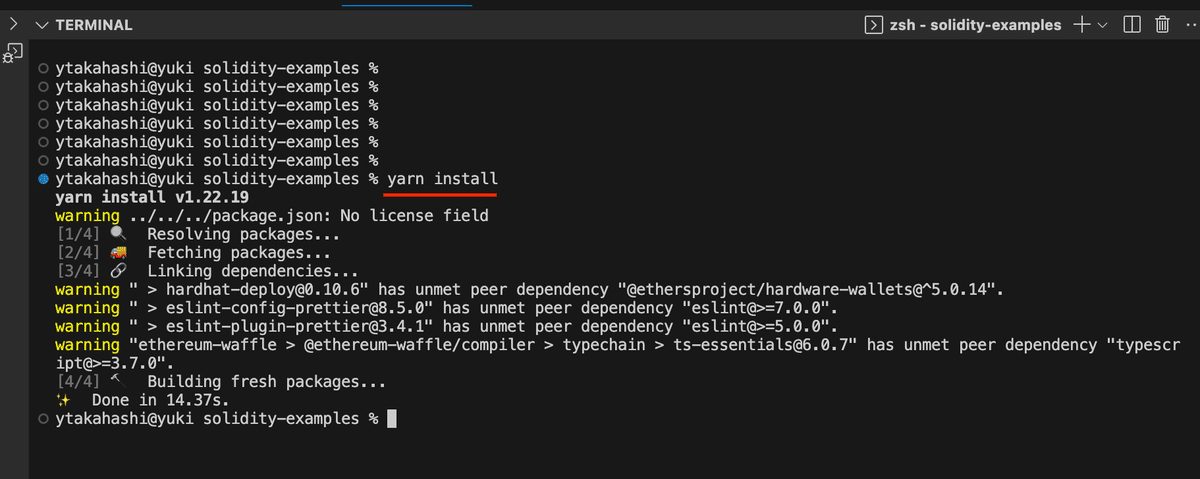Open more actions ellipsis in panel header

1192,25
